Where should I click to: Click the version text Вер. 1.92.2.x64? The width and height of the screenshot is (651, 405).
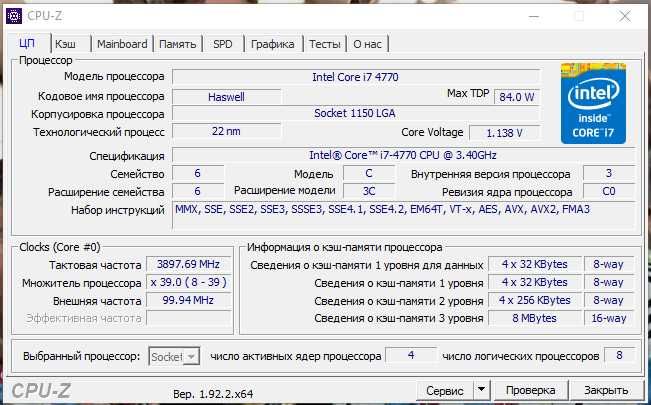click(x=213, y=394)
